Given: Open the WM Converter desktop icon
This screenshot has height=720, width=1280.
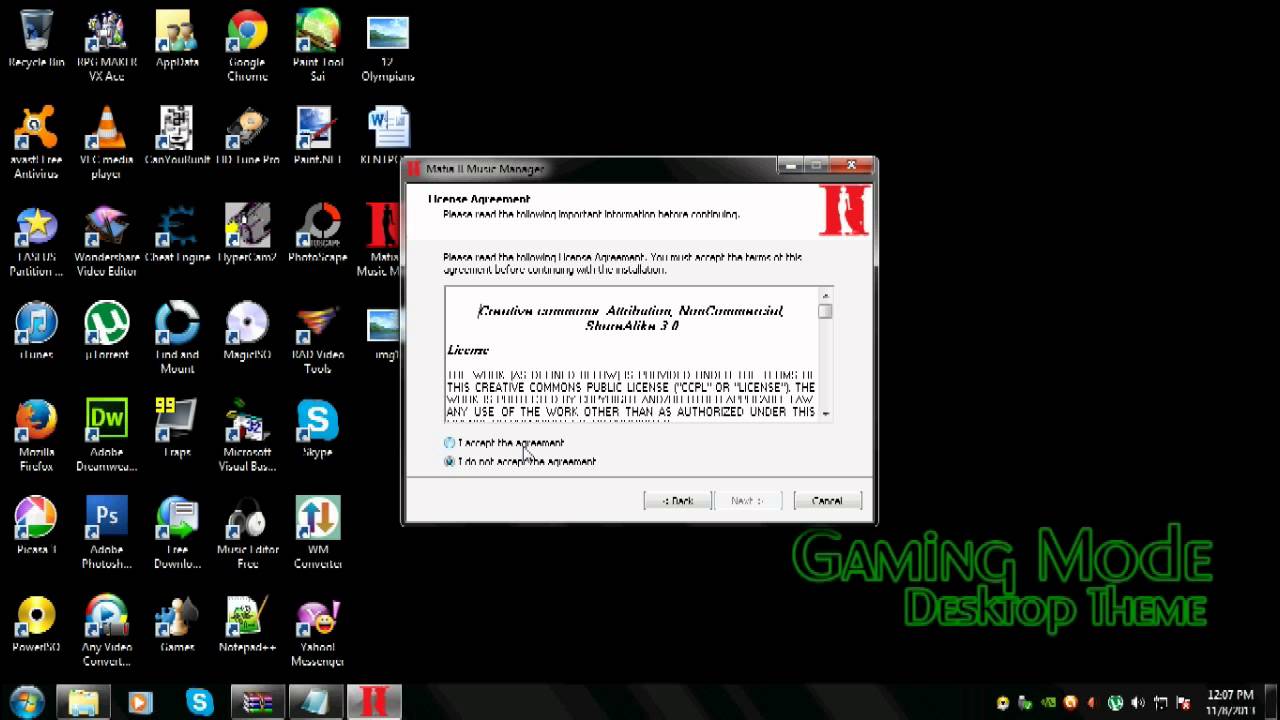Looking at the screenshot, I should [x=318, y=533].
